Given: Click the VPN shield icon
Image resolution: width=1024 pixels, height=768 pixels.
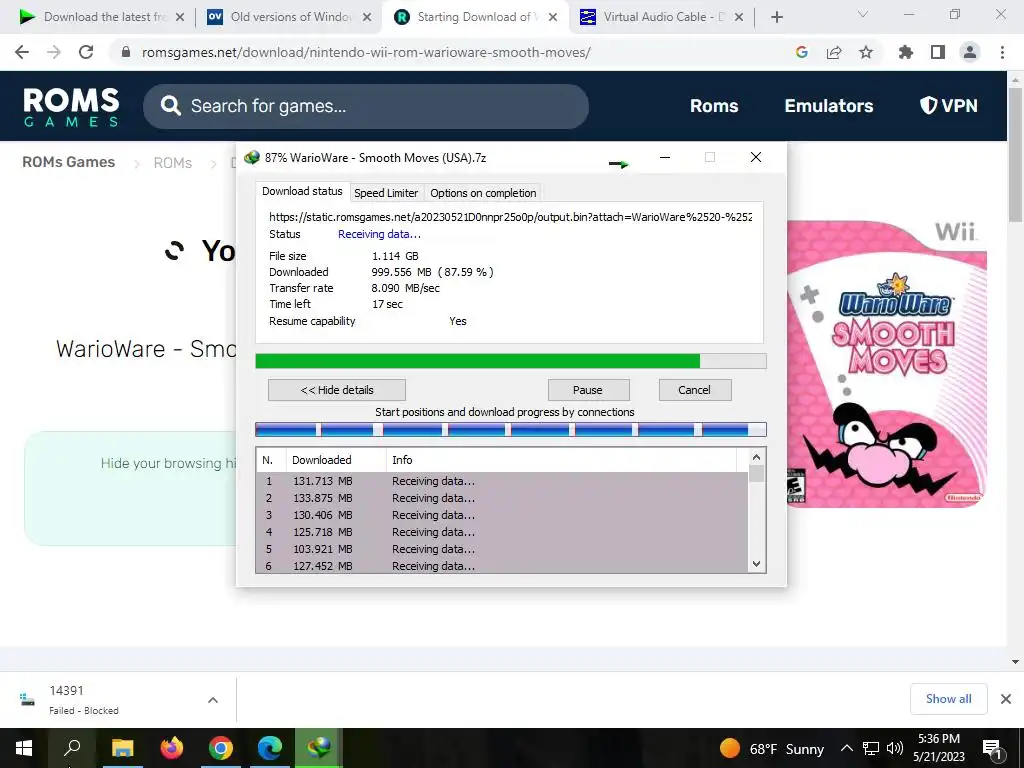Looking at the screenshot, I should pyautogui.click(x=928, y=105).
